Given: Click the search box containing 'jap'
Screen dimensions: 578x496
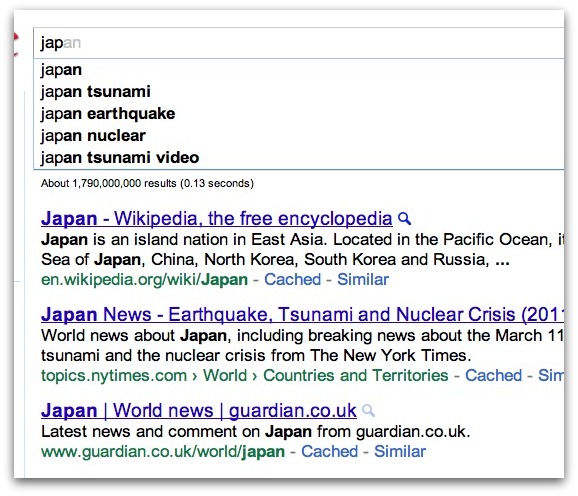Looking at the screenshot, I should (x=299, y=43).
